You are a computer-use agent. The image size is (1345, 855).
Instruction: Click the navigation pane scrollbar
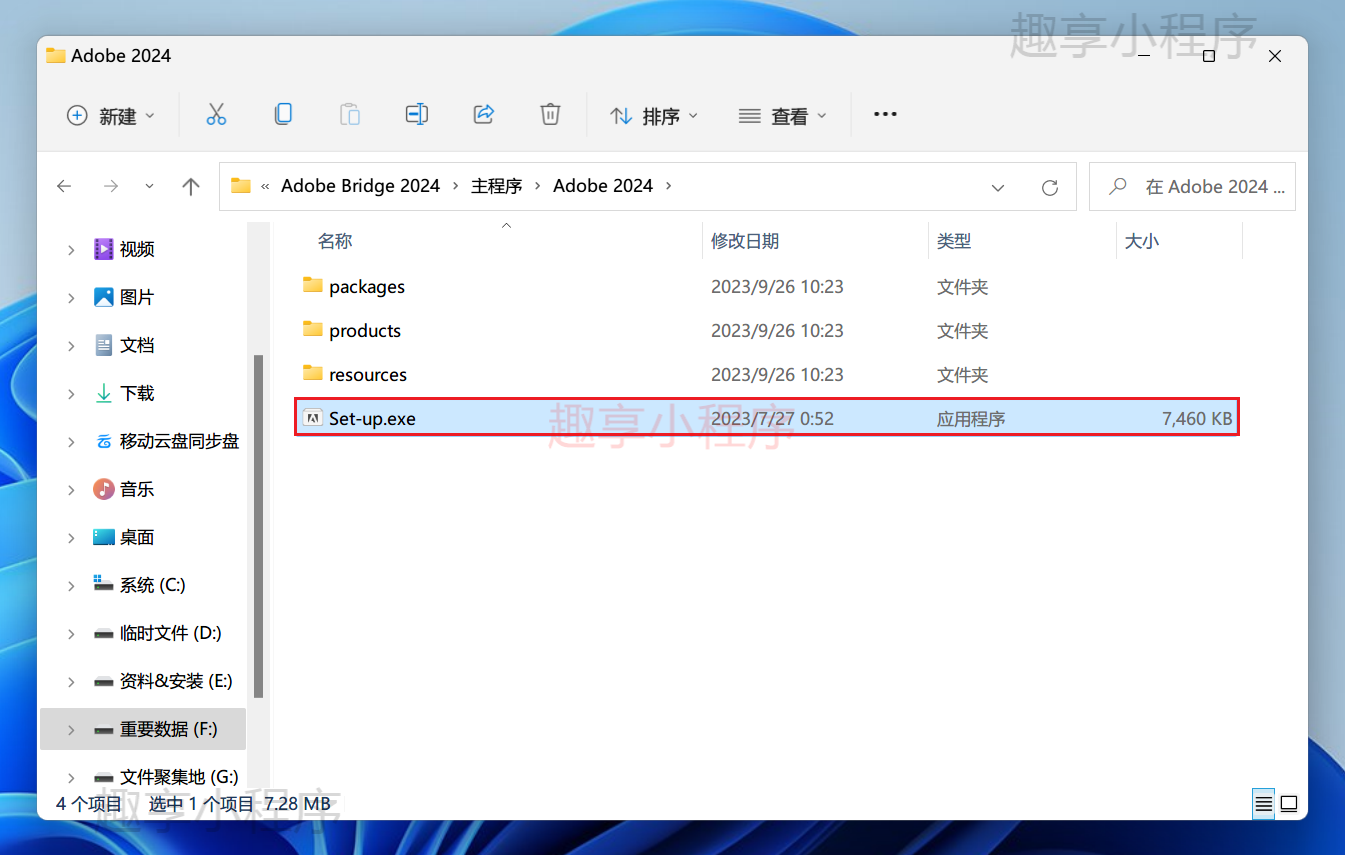pyautogui.click(x=259, y=525)
